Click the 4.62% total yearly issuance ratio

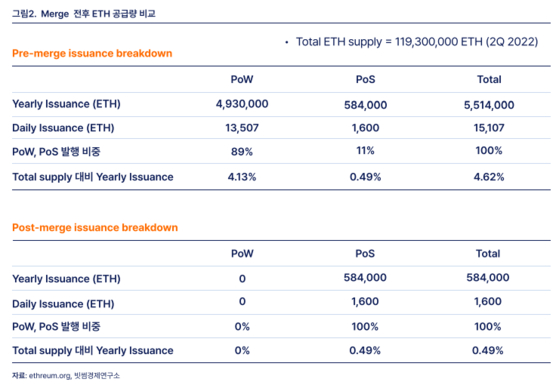489,177
